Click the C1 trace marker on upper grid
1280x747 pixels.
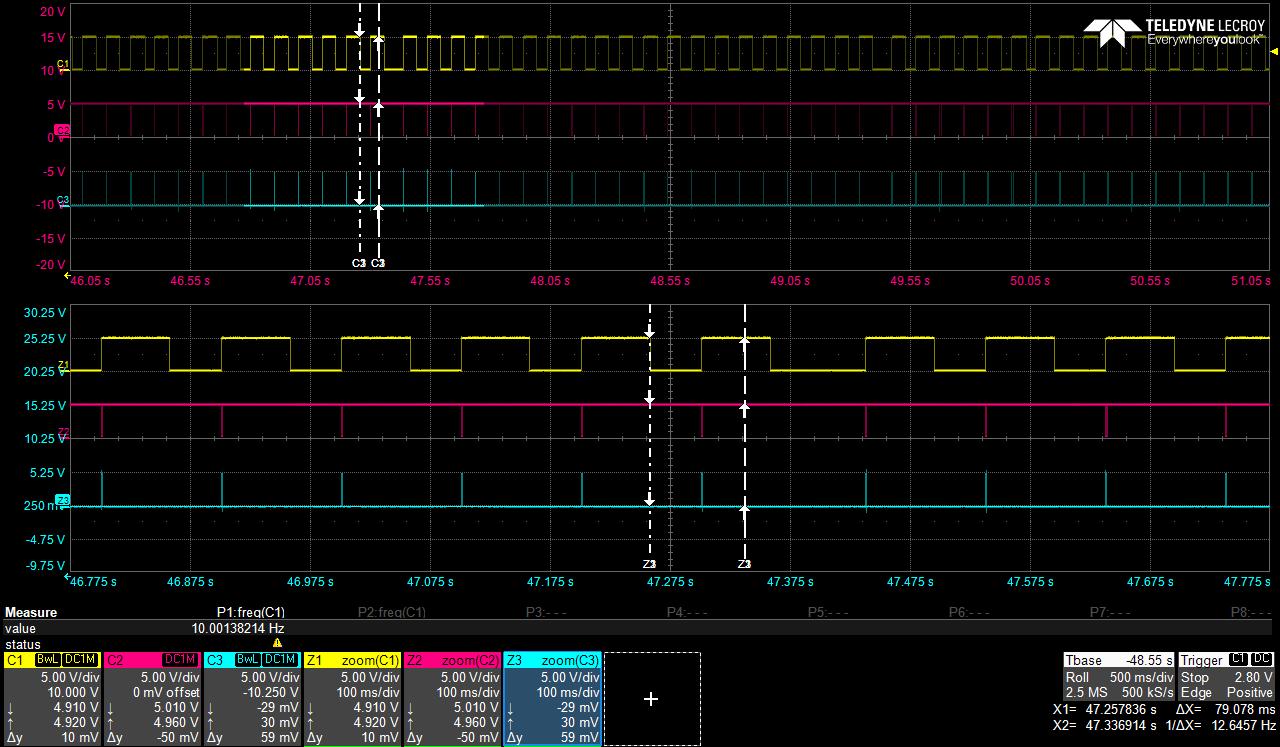pyautogui.click(x=63, y=65)
